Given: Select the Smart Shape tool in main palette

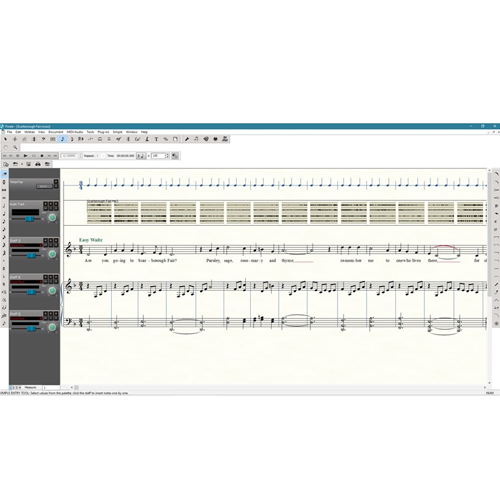Looking at the screenshot, I should point(100,139).
